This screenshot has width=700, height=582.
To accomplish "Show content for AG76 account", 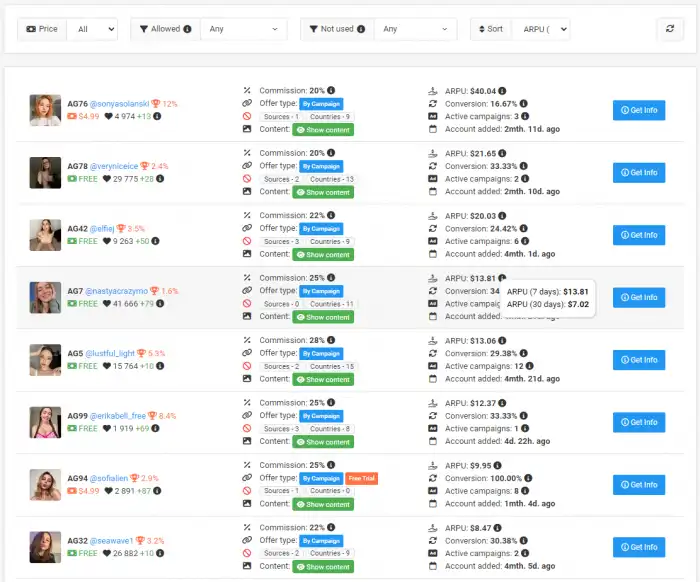I will 323,130.
